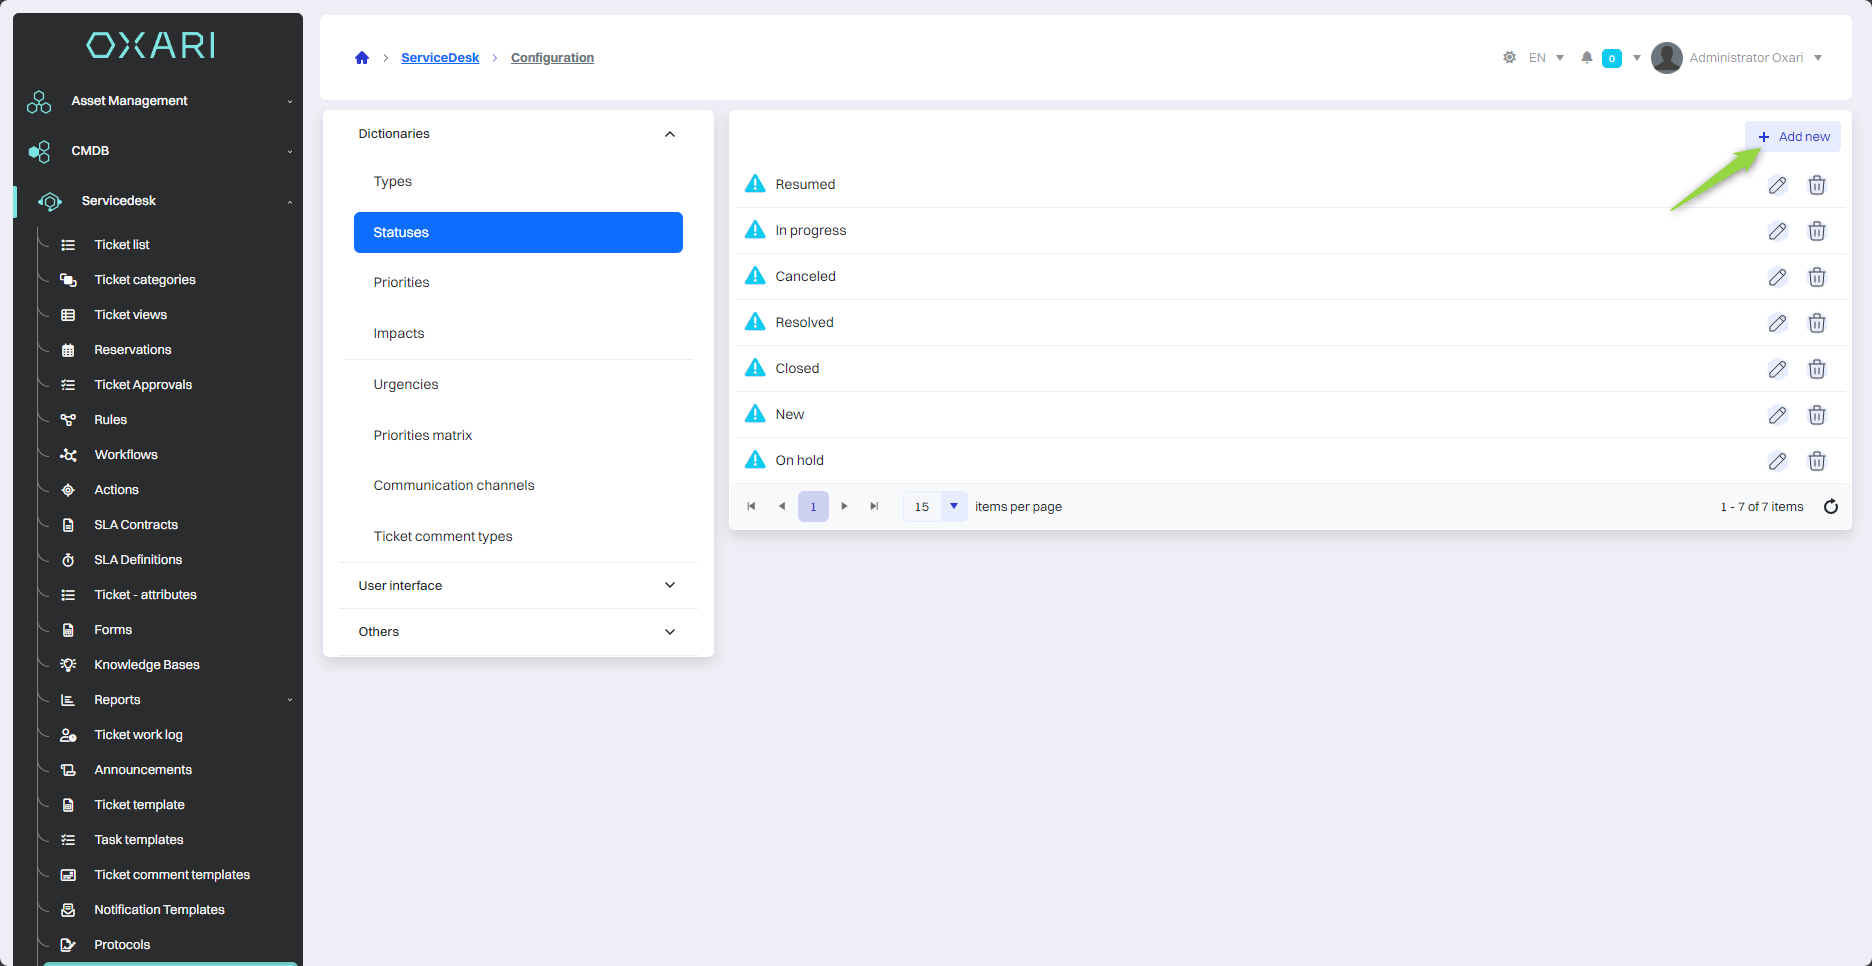Delete the On hold status
This screenshot has height=966, width=1872.
point(1817,461)
